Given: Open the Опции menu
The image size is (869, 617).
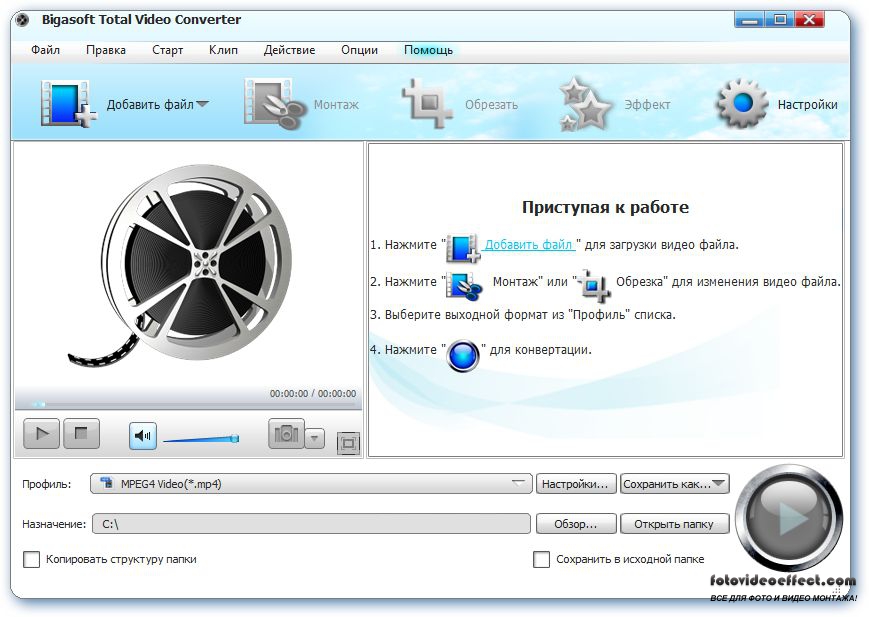Looking at the screenshot, I should pyautogui.click(x=360, y=50).
